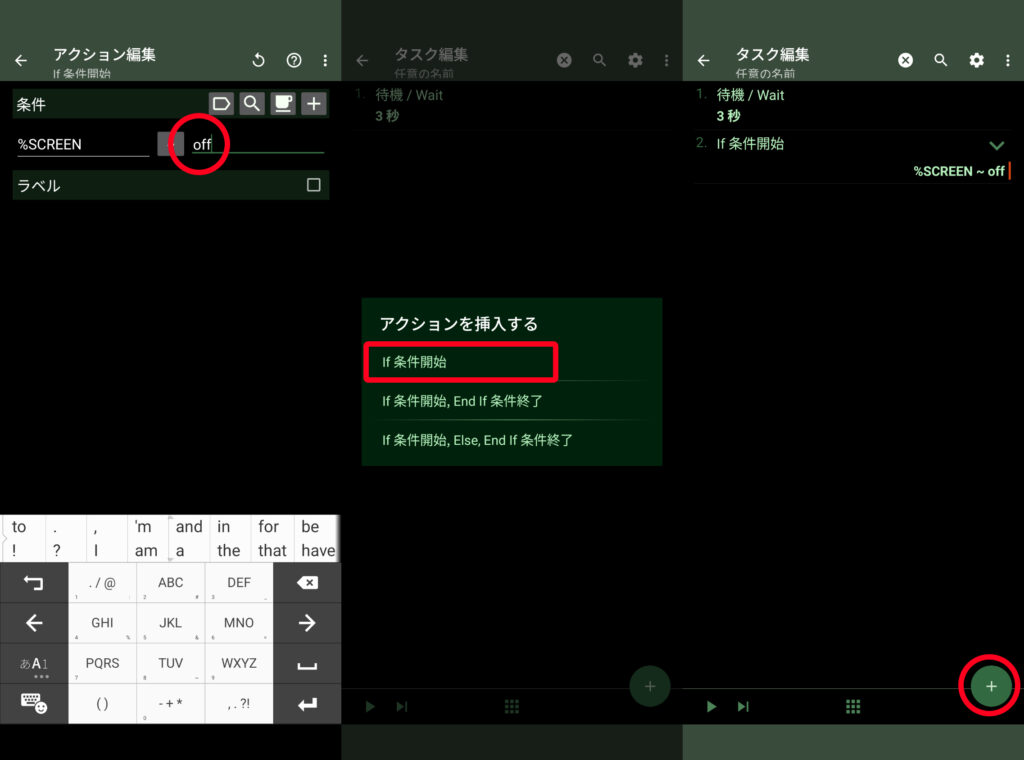
Task: Click the coffee cup icon in 条件 row
Action: (283, 104)
